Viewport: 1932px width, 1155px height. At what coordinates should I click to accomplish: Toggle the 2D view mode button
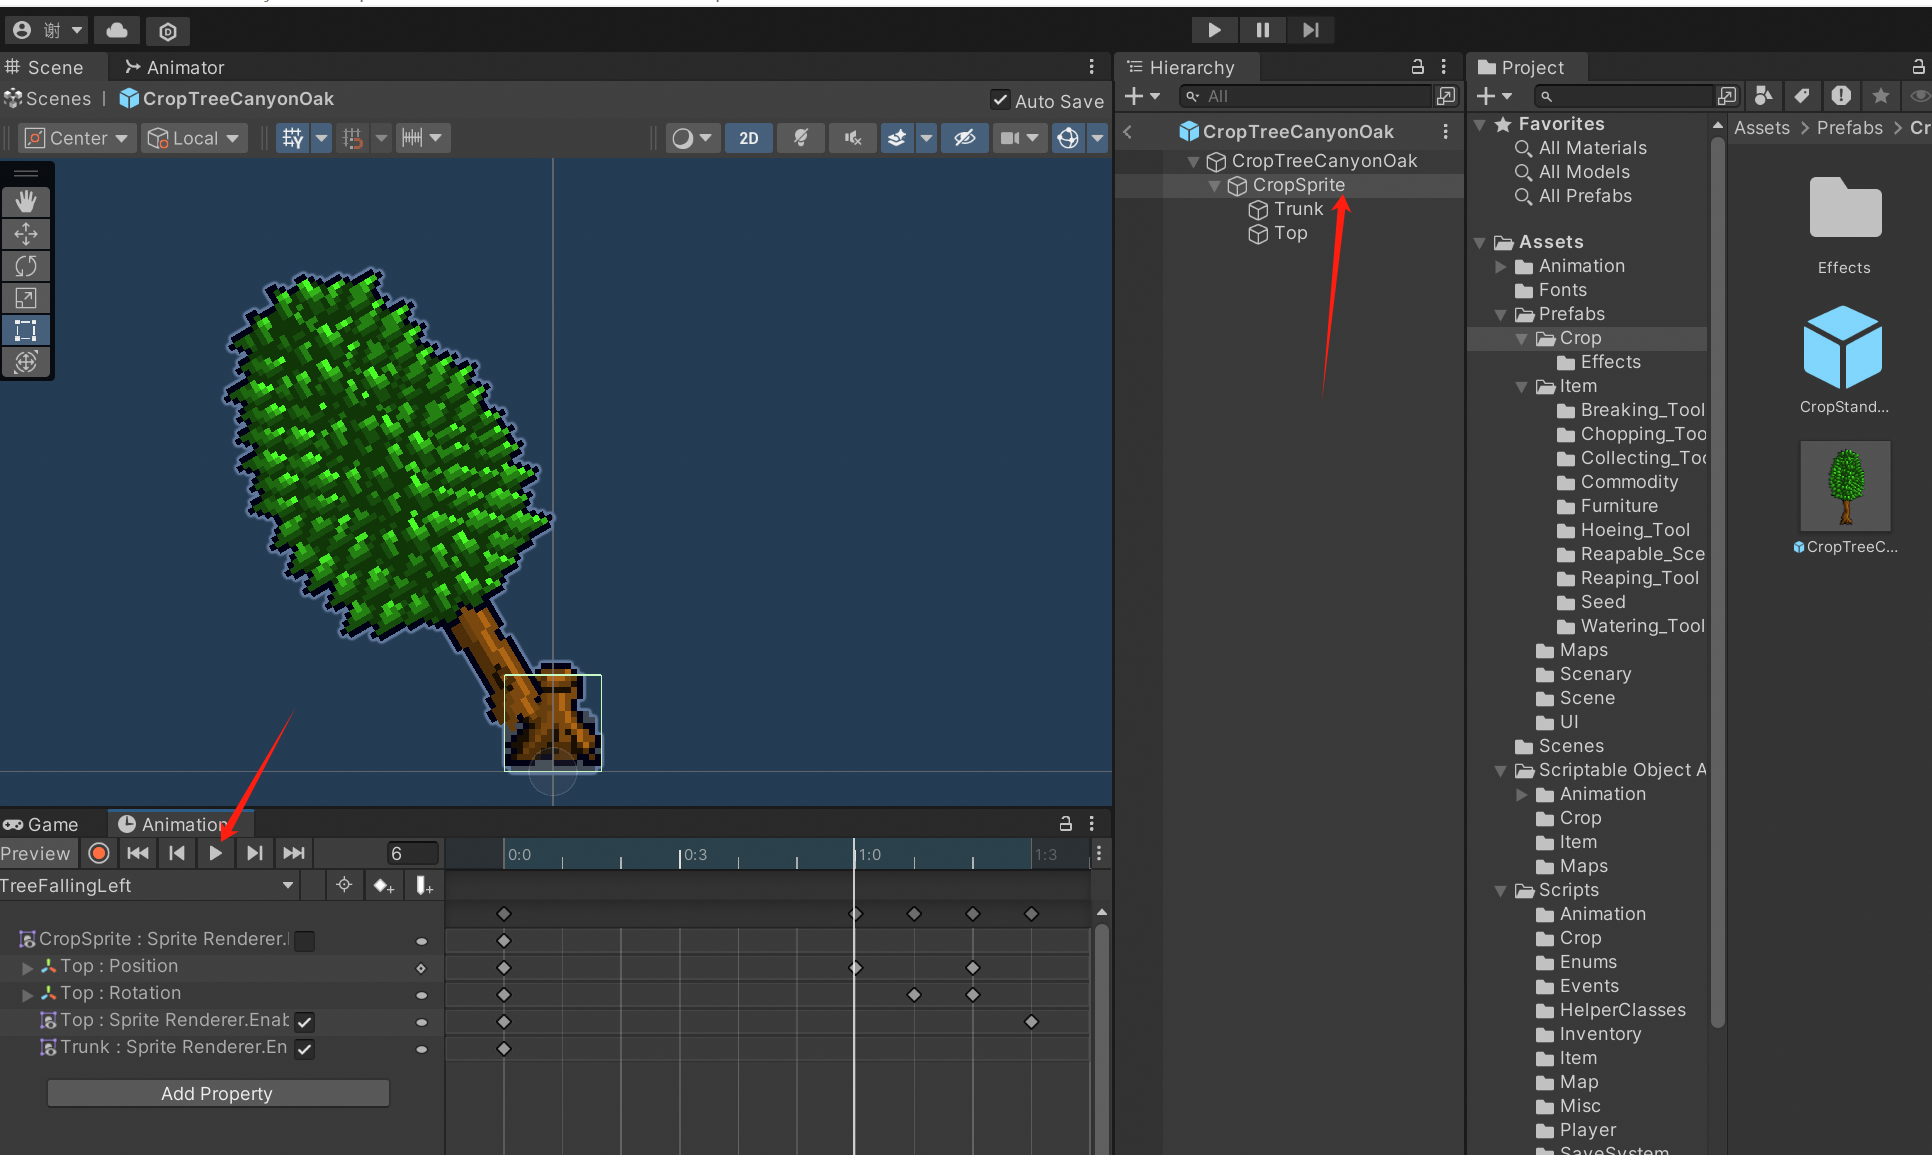point(748,138)
